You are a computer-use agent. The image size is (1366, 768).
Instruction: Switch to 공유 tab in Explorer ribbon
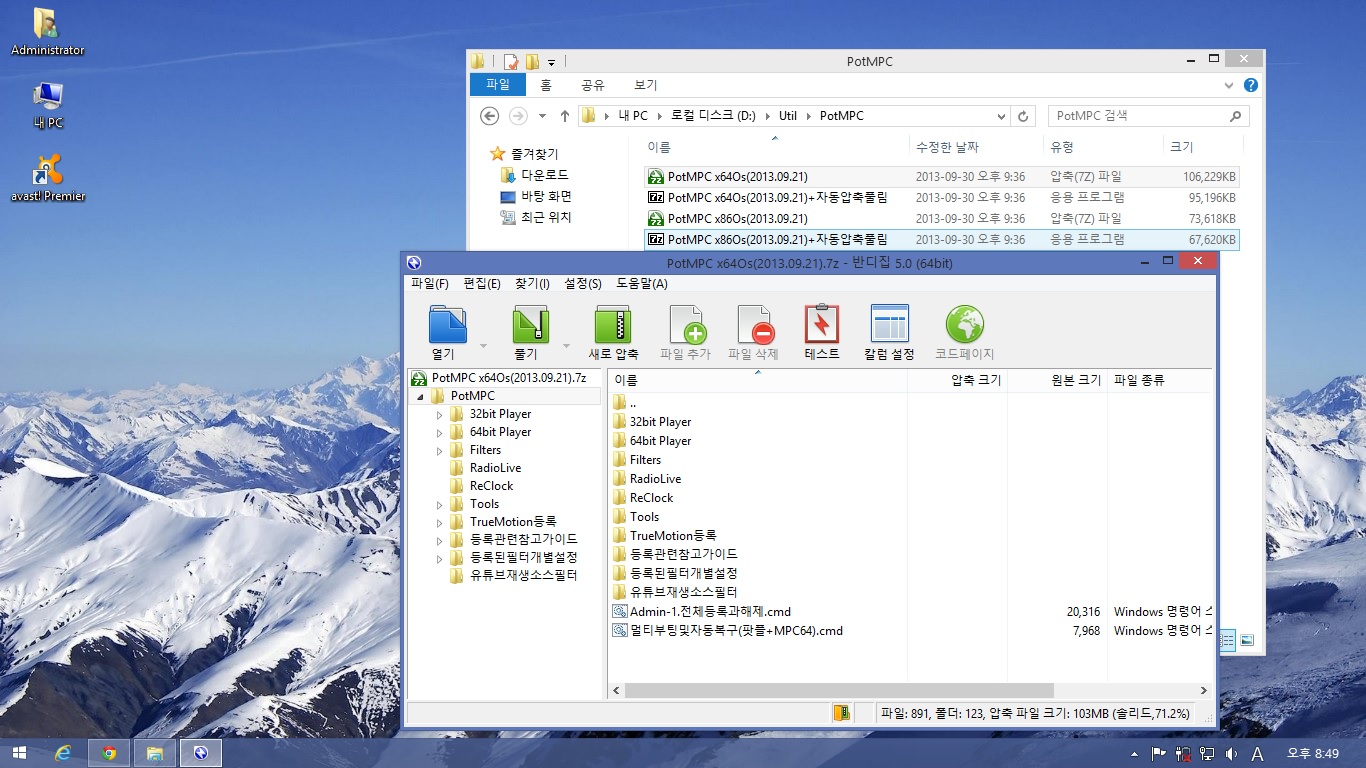pos(593,86)
